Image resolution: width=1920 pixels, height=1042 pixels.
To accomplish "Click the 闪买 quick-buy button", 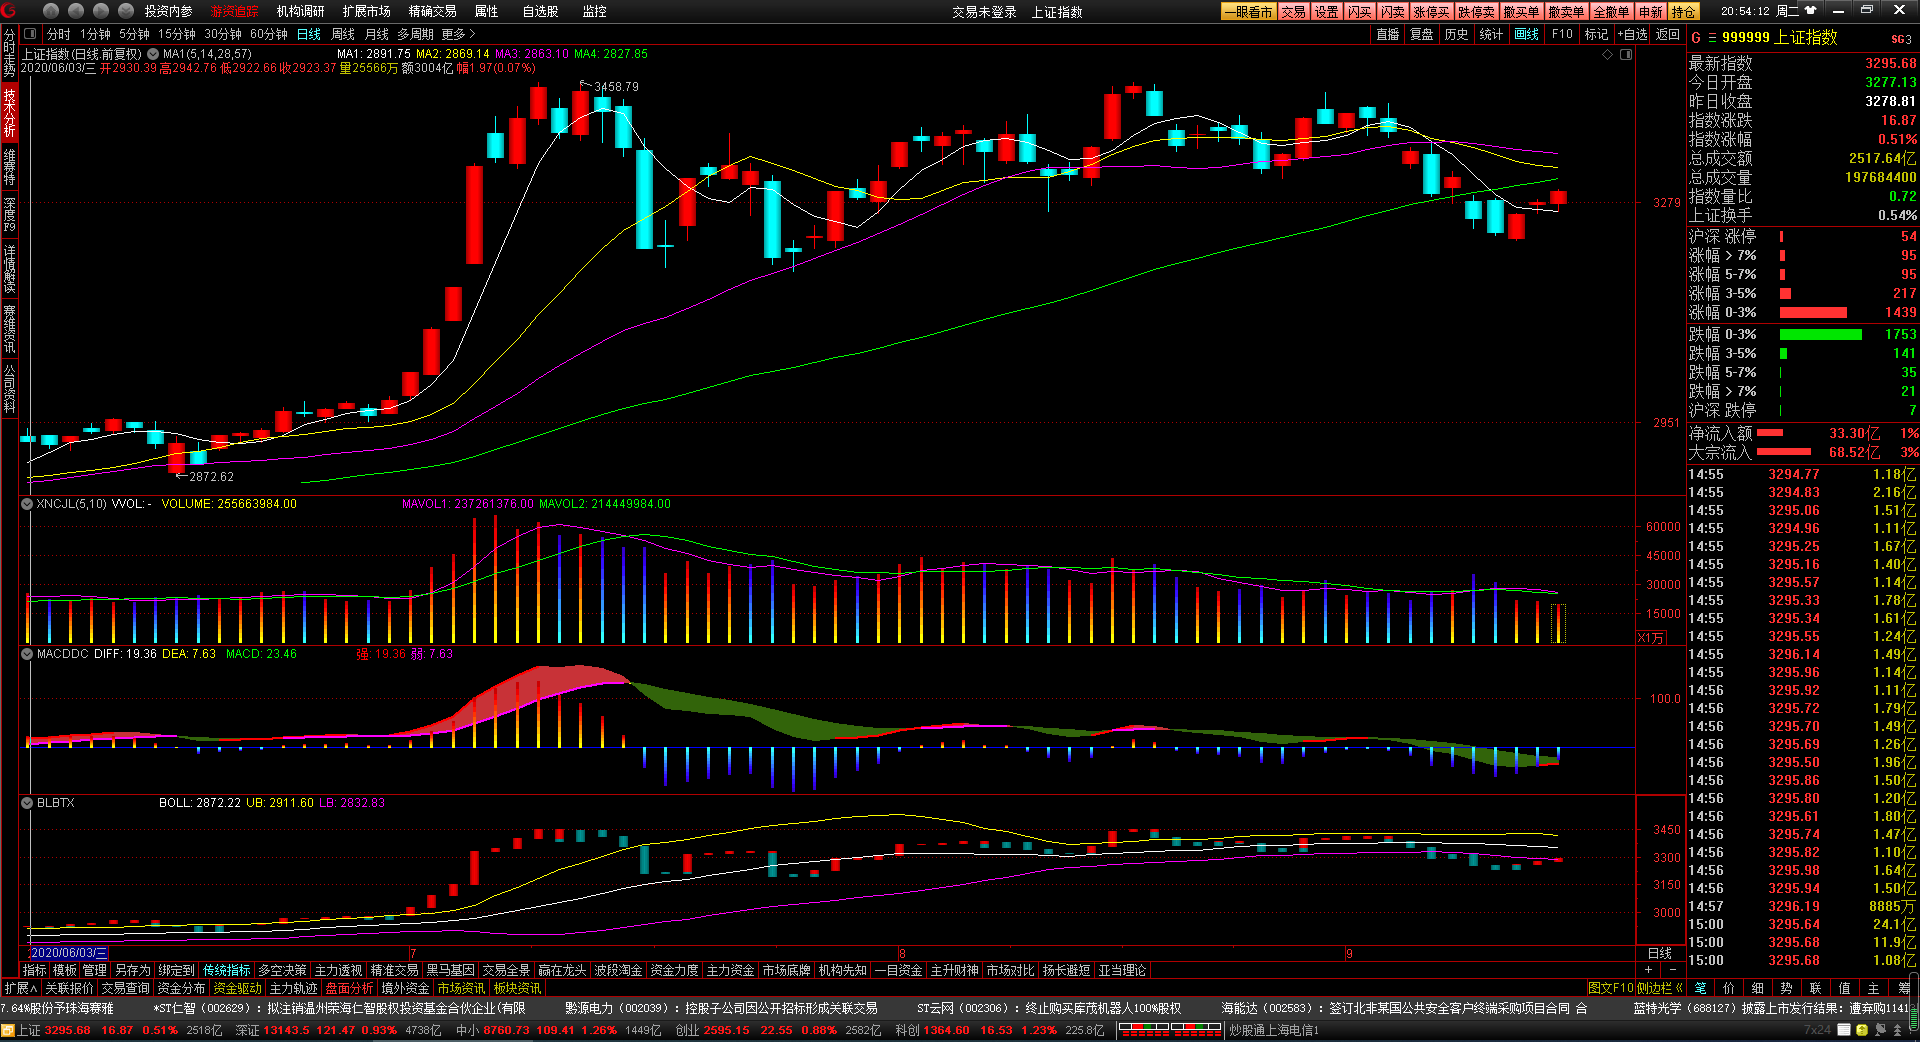I will [x=1359, y=12].
